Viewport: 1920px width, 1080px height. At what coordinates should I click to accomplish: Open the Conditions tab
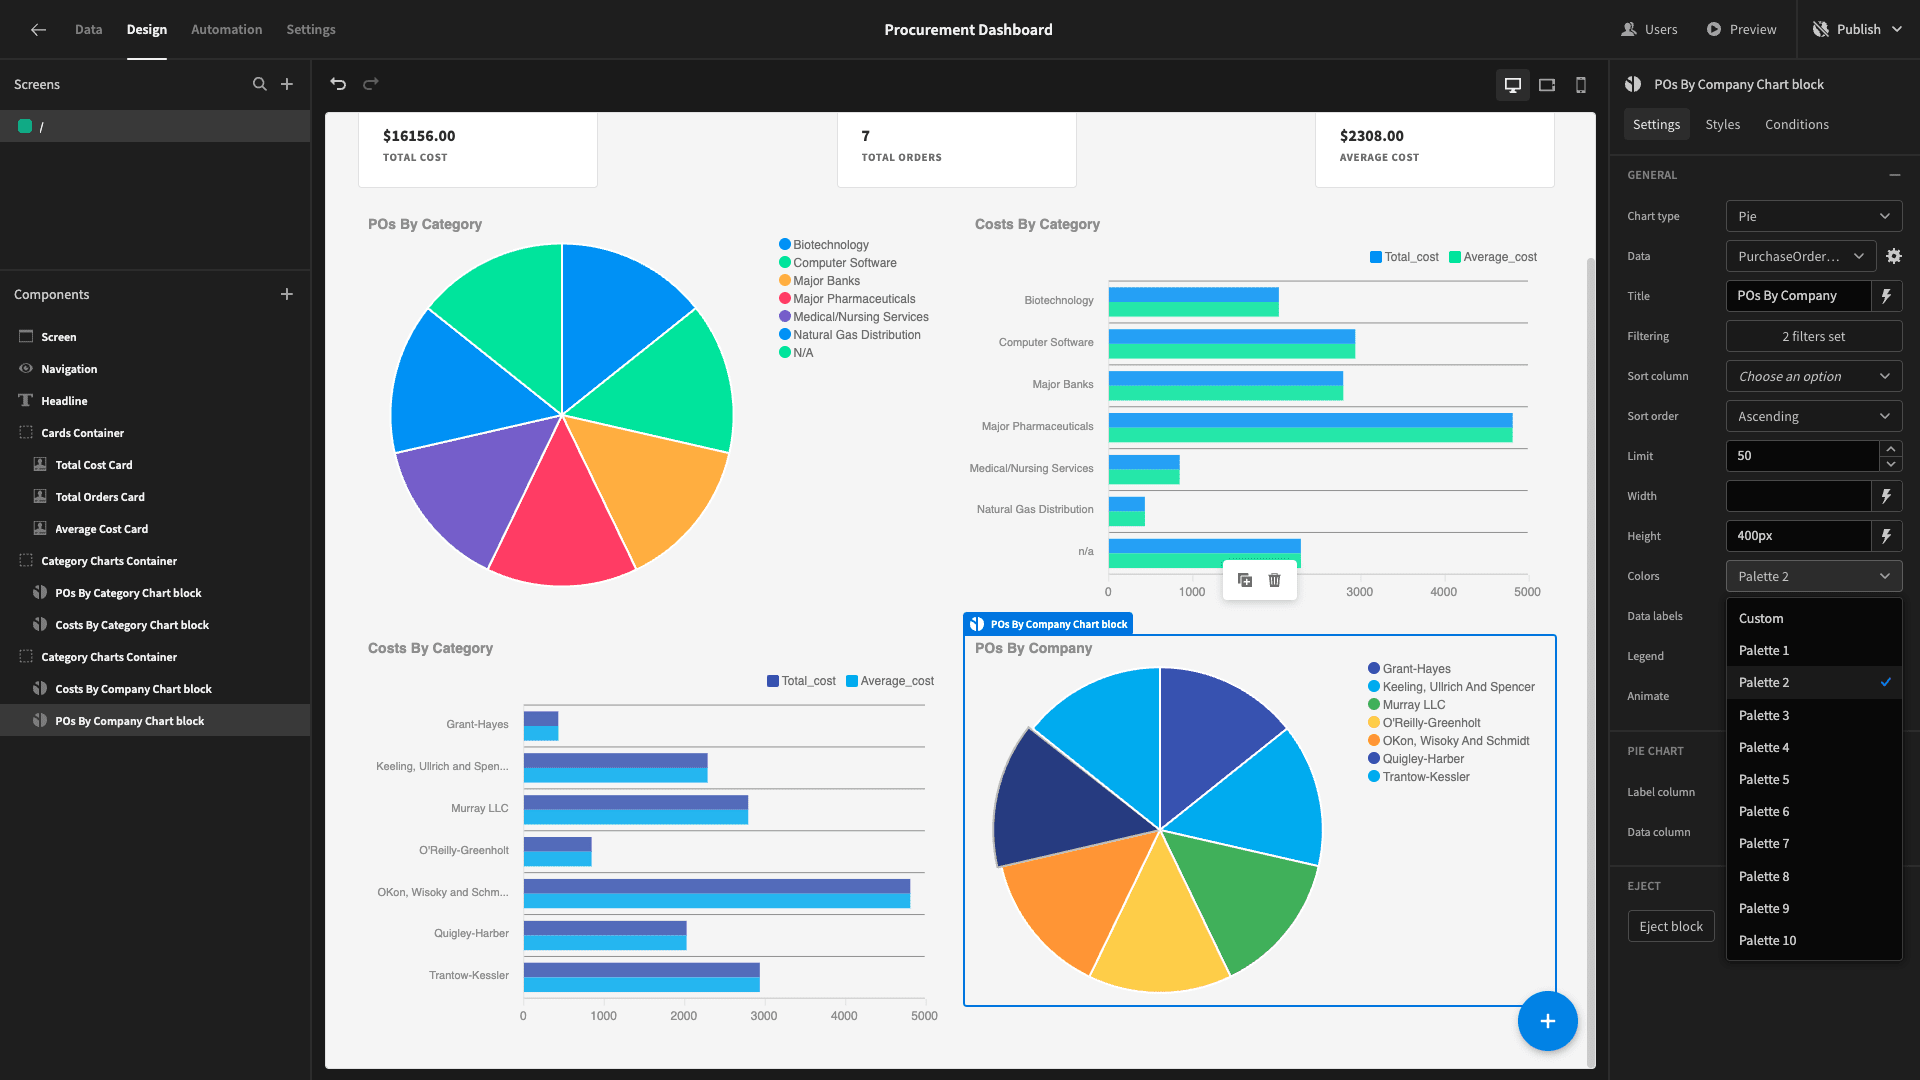[x=1796, y=124]
